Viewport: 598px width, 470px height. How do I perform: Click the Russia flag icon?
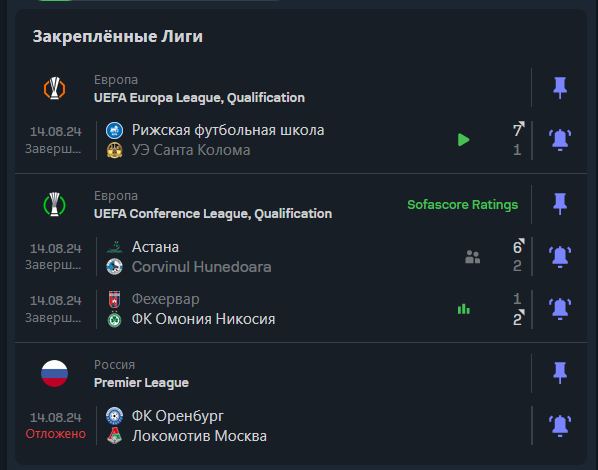[x=55, y=373]
